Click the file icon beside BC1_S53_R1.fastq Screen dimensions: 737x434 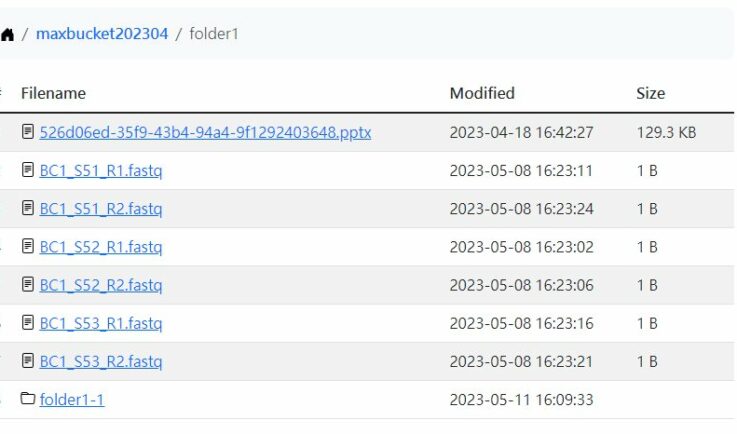click(x=28, y=323)
